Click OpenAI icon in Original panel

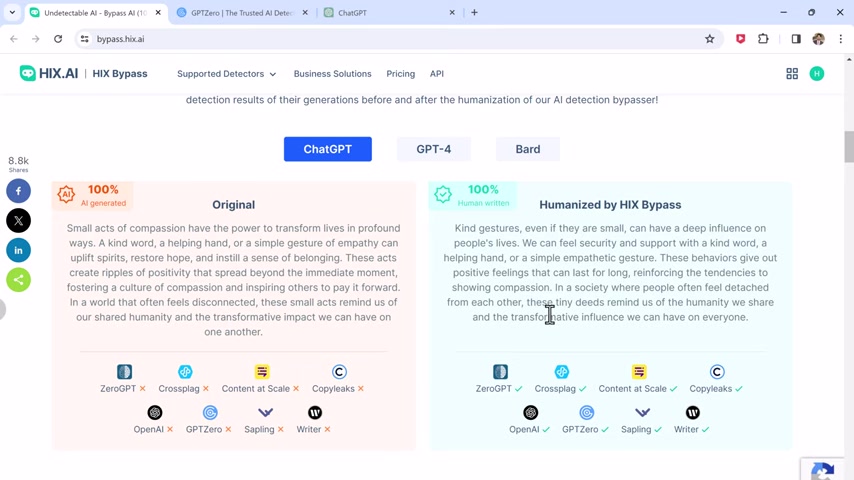click(155, 412)
